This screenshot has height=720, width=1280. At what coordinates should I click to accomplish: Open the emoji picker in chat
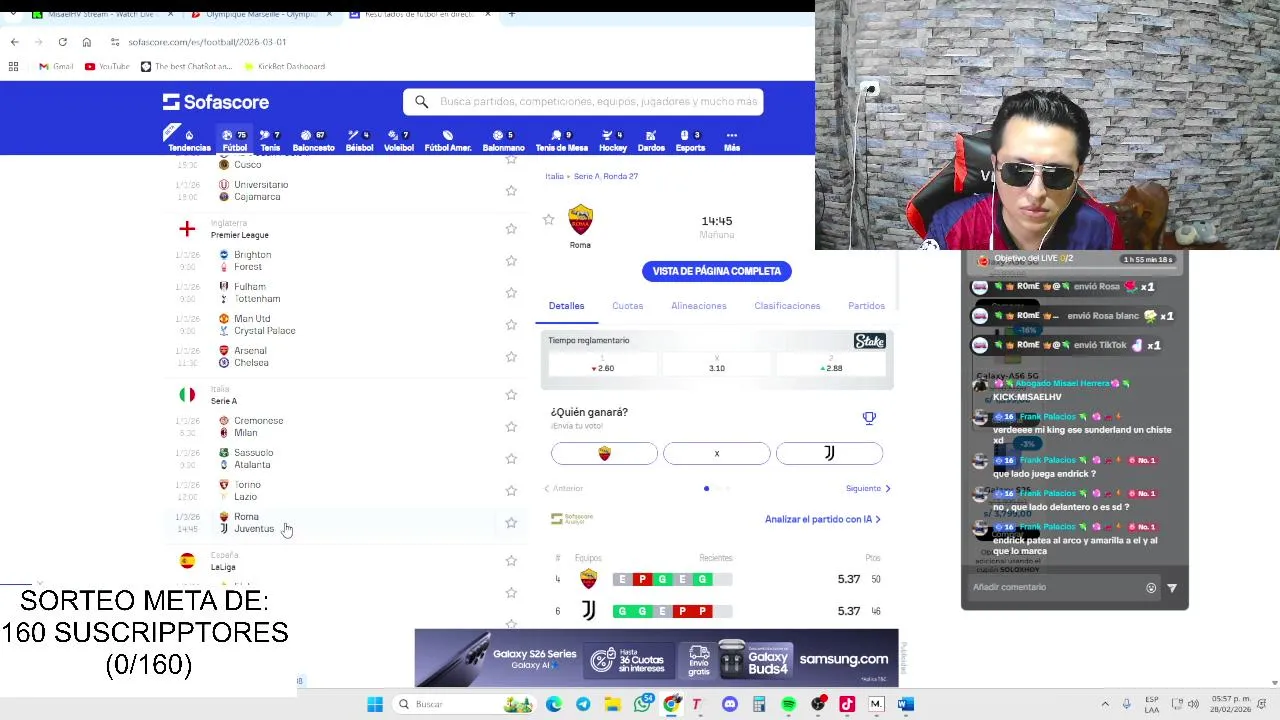pos(1151,588)
